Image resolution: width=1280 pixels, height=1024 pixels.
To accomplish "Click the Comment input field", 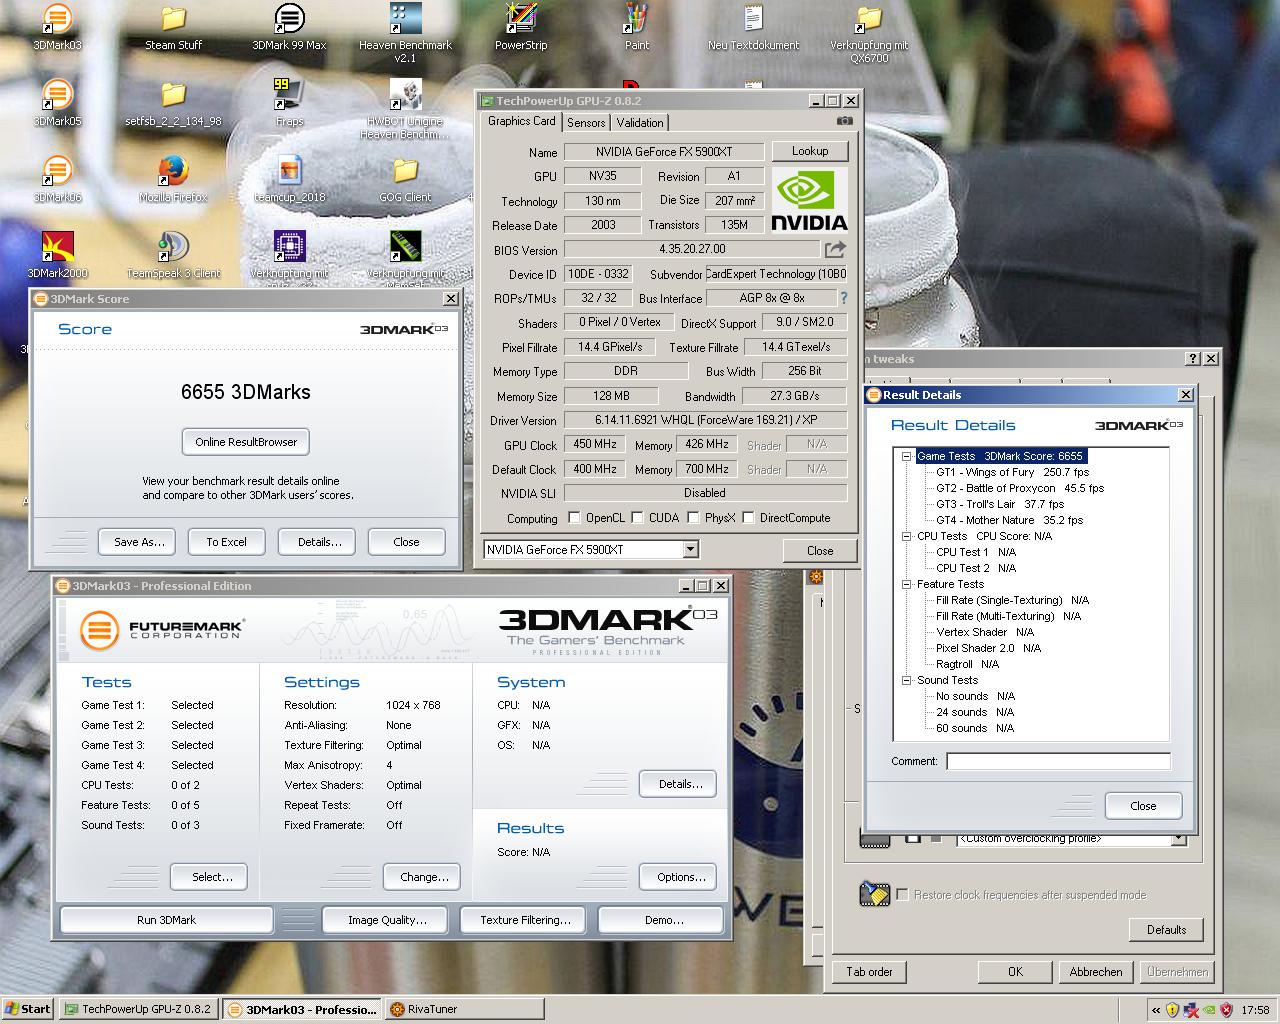I will pos(1058,762).
